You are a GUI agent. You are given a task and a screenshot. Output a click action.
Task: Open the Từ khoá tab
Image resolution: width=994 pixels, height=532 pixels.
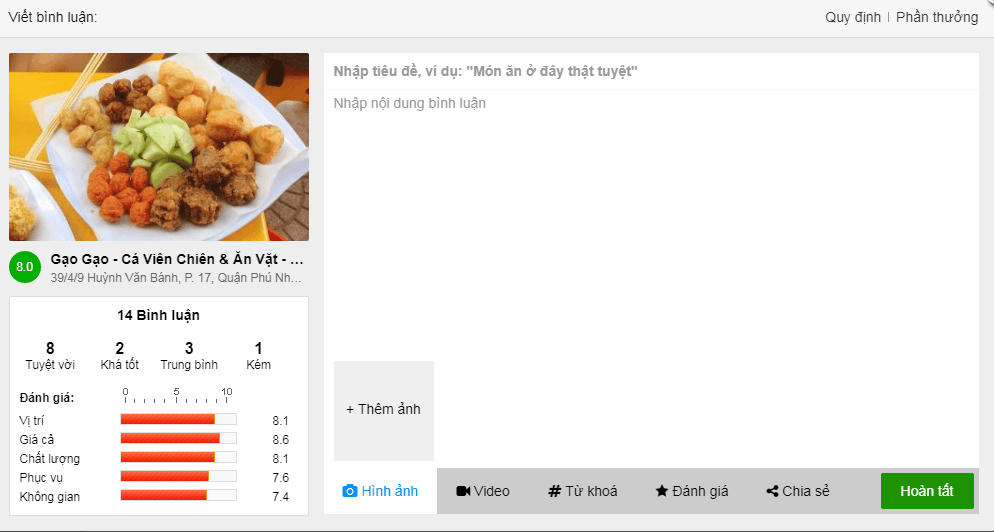583,491
